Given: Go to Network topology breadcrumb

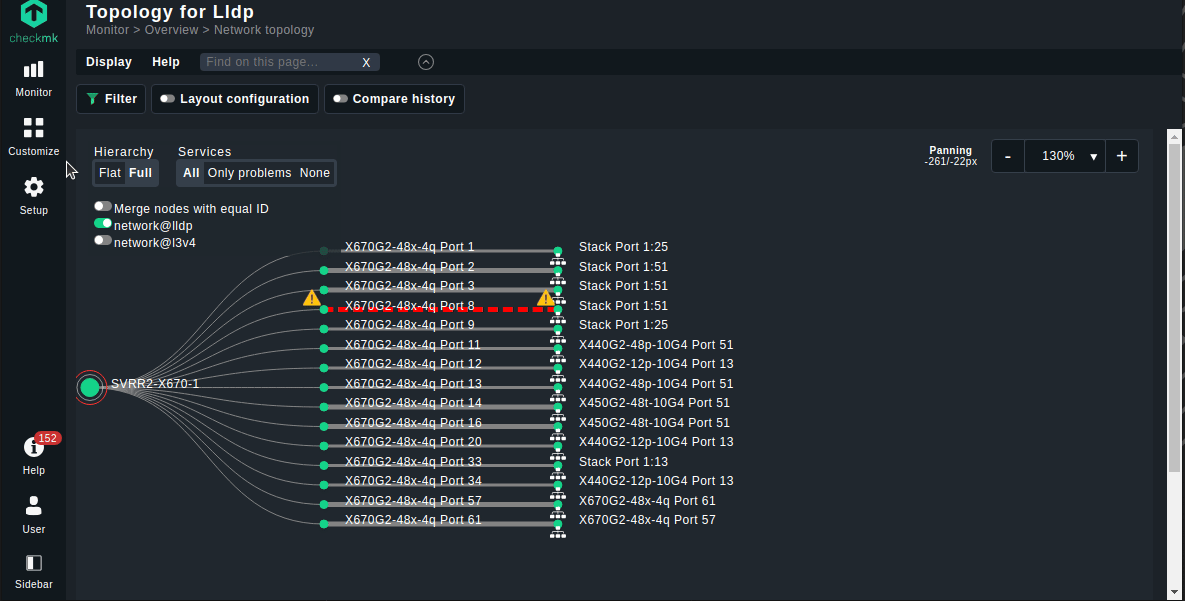Looking at the screenshot, I should click(264, 30).
